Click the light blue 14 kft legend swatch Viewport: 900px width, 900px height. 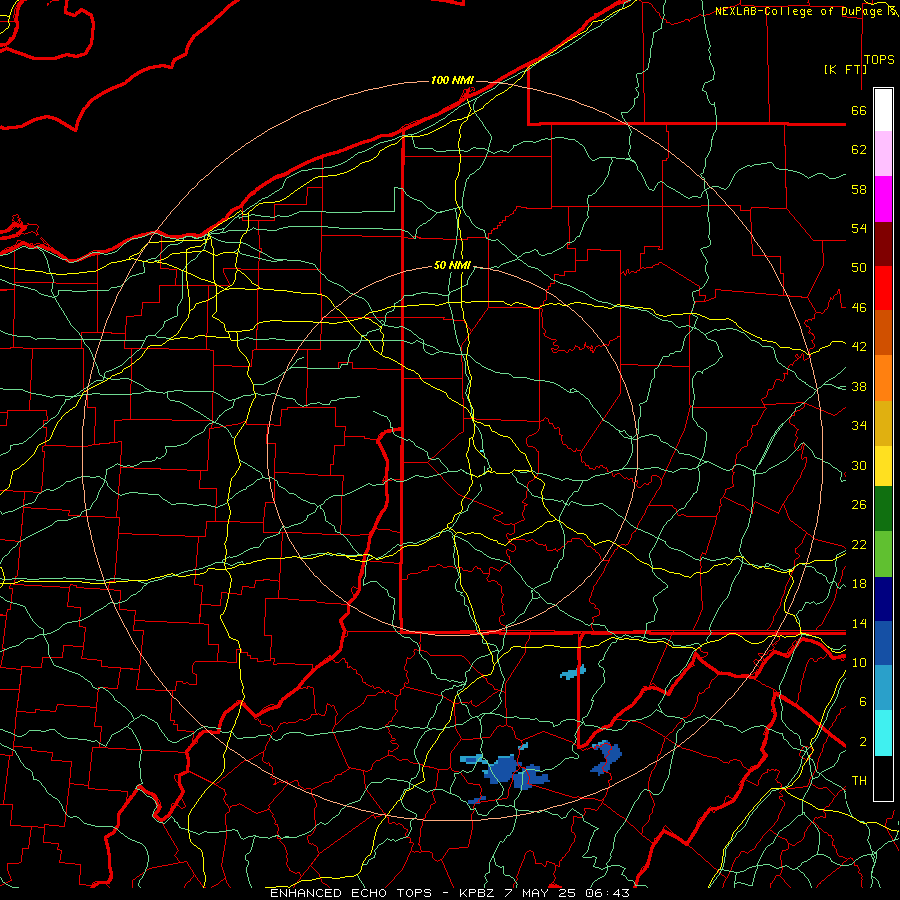(x=883, y=687)
